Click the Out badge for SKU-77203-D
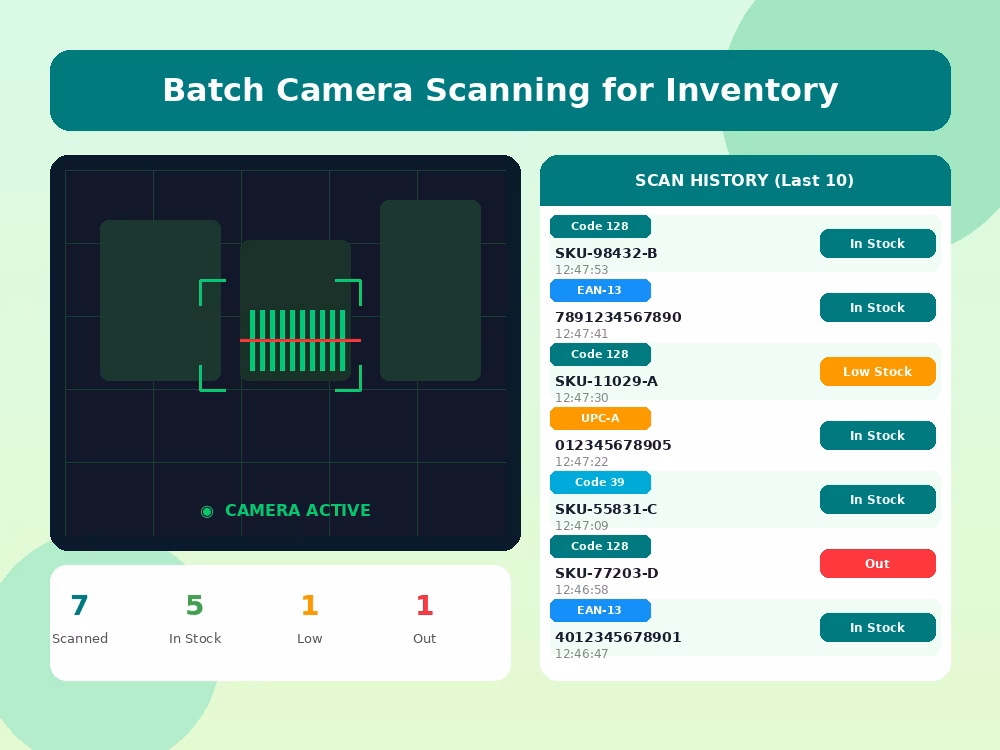The height and width of the screenshot is (750, 1000). pyautogui.click(x=878, y=564)
